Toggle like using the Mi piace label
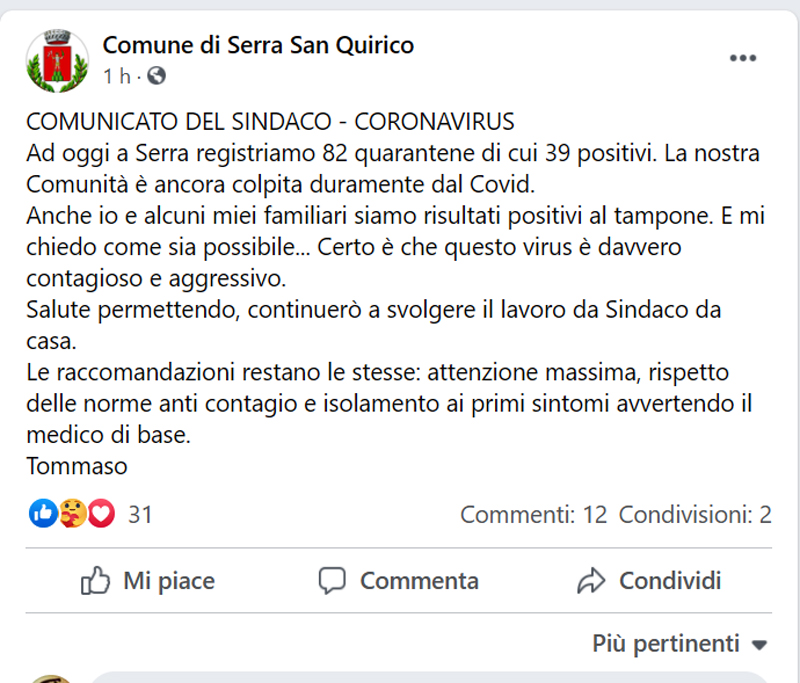Image resolution: width=800 pixels, height=683 pixels. [168, 581]
